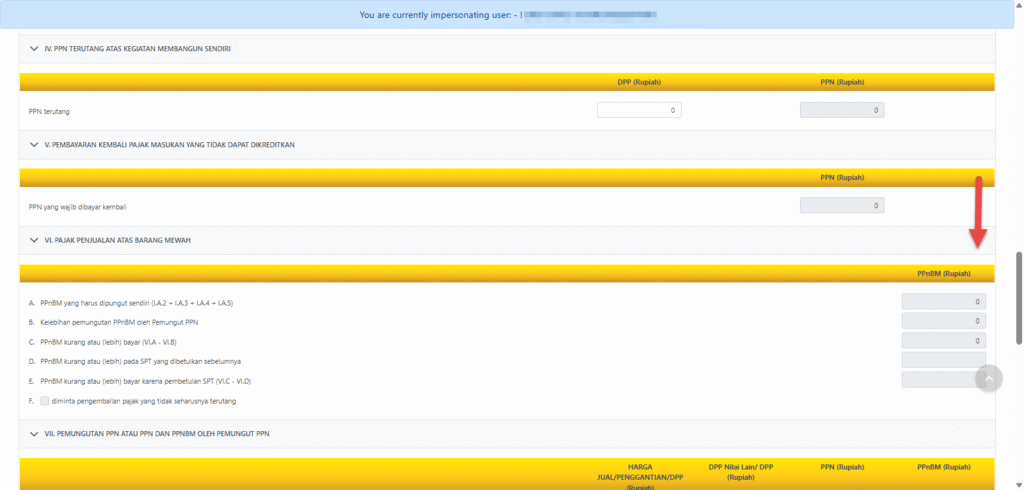Select row C PPnBM kurang bayar field
This screenshot has height=490, width=1024.
[943, 341]
